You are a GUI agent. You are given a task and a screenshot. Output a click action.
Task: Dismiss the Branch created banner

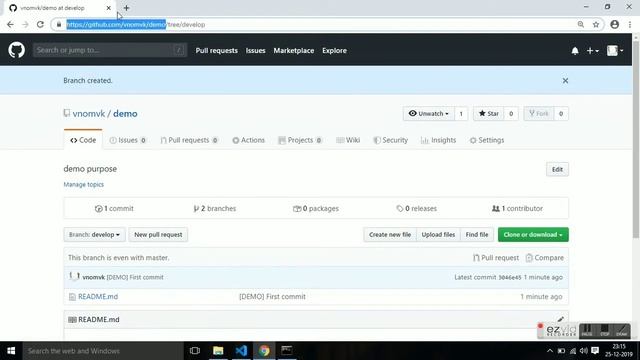565,80
